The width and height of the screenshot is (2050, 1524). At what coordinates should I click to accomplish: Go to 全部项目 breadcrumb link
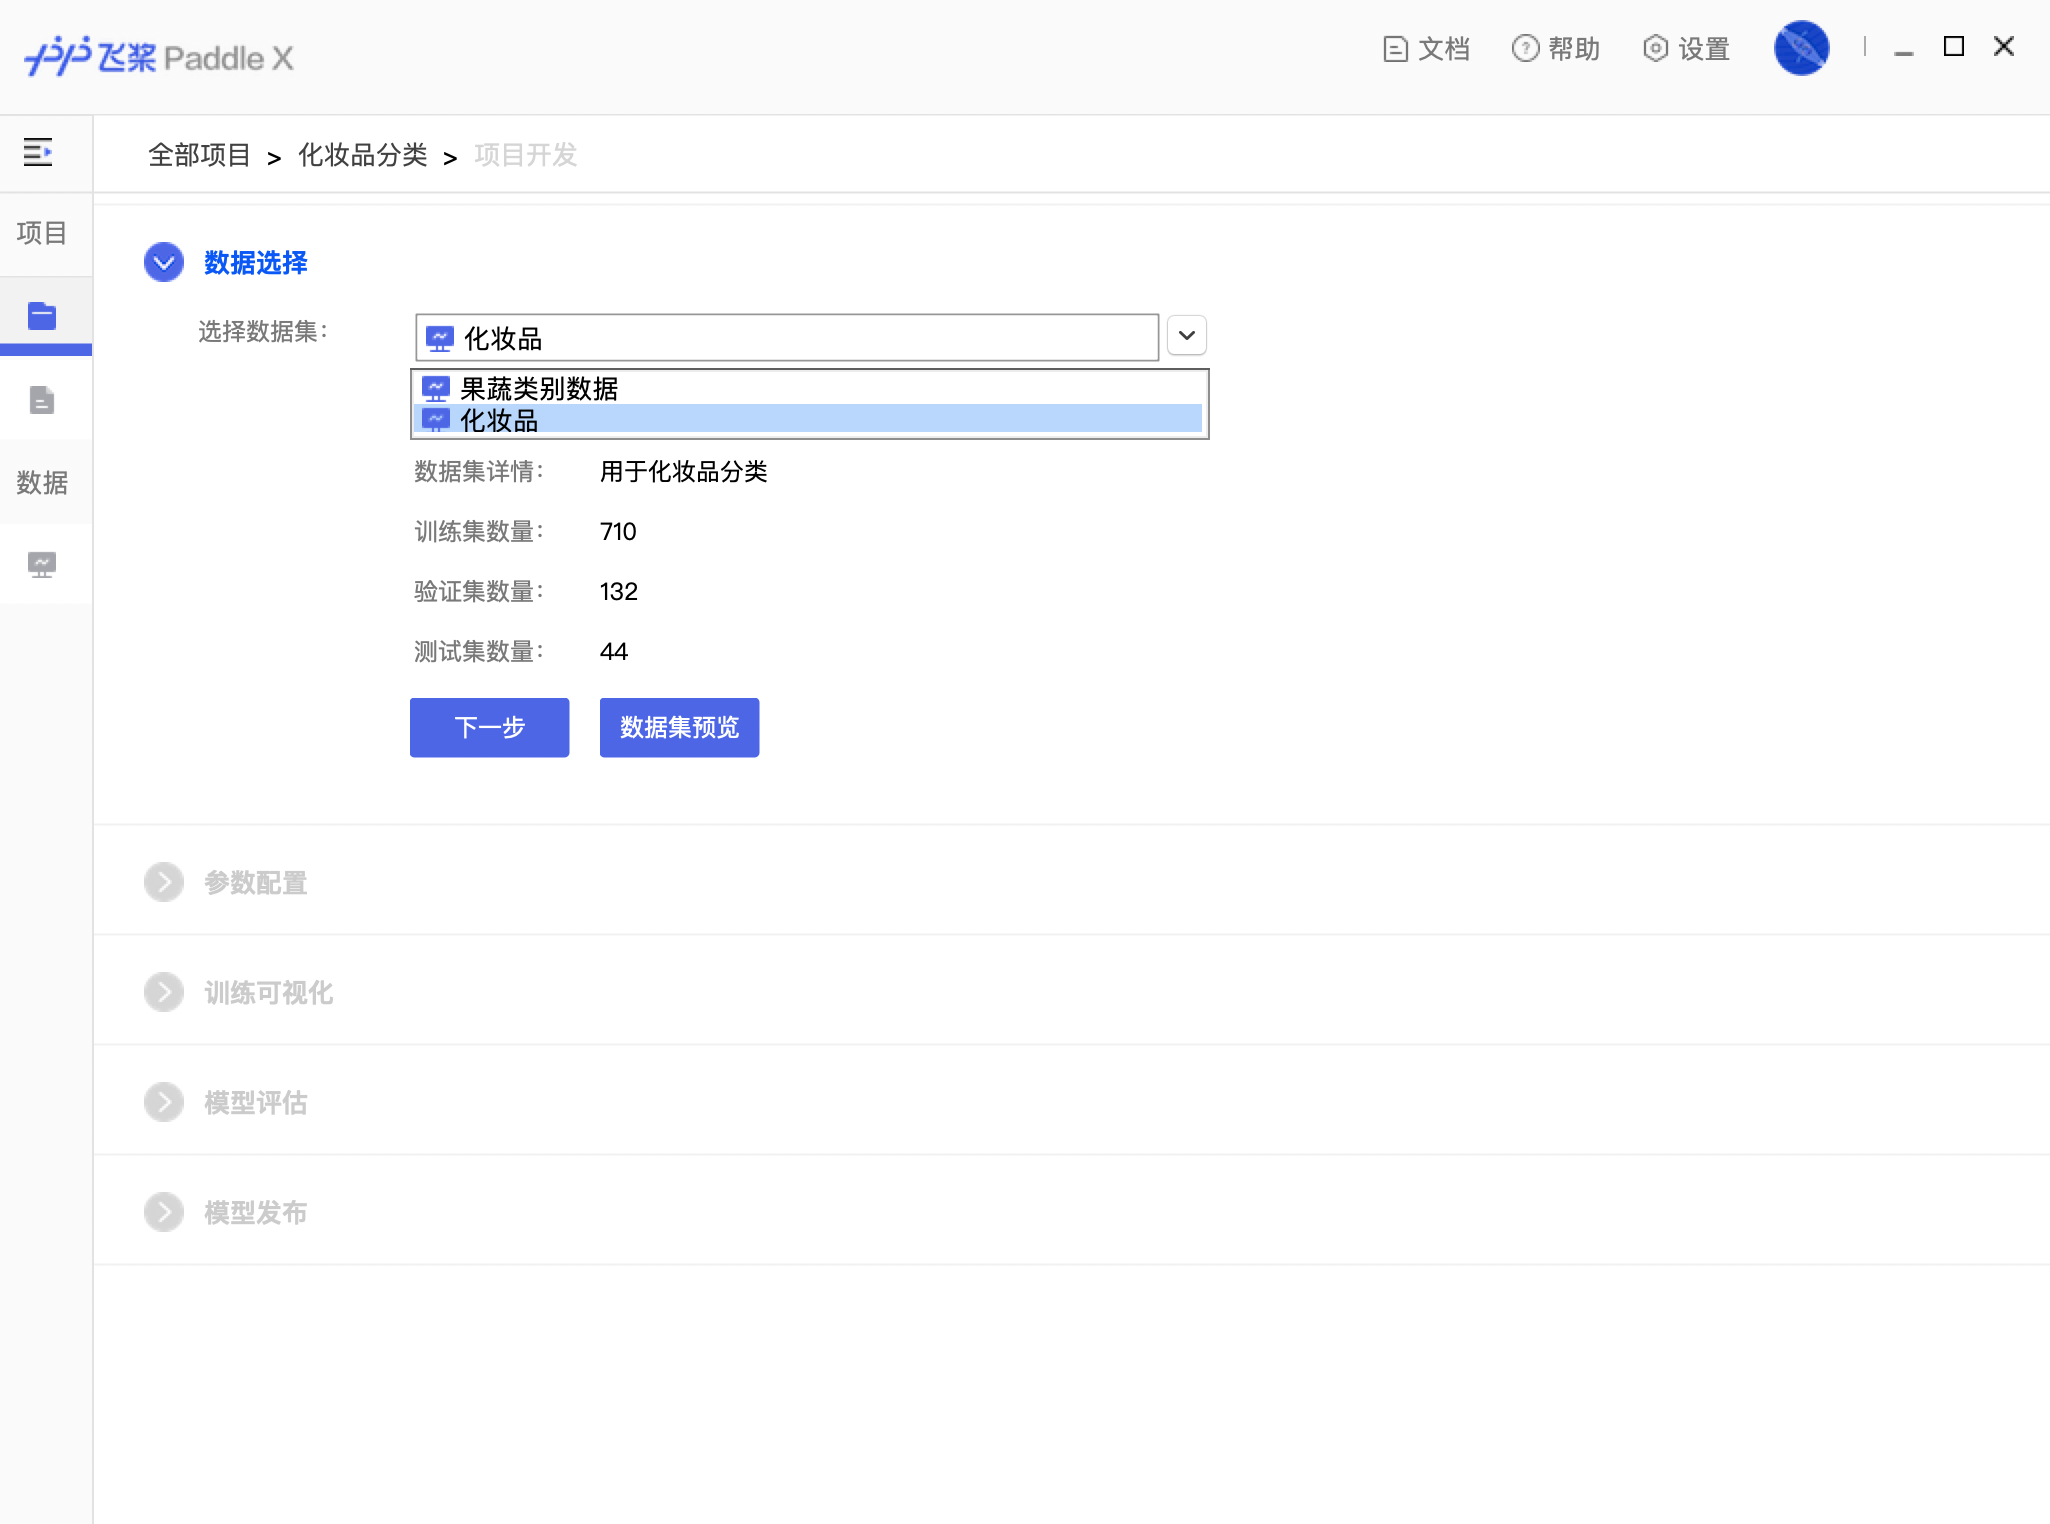[x=199, y=155]
